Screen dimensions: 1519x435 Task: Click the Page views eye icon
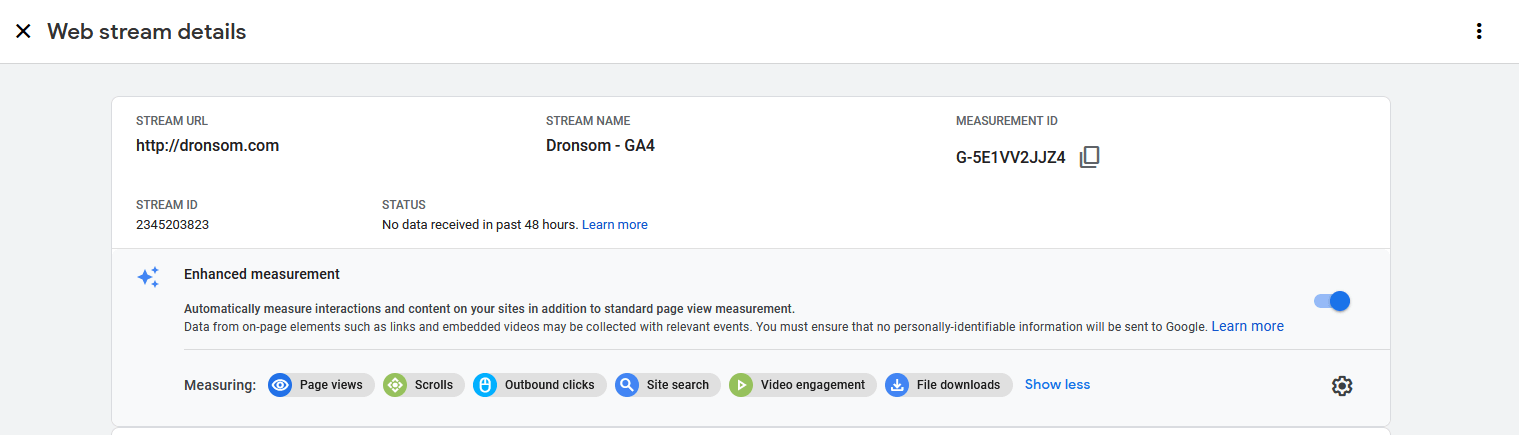pos(280,385)
